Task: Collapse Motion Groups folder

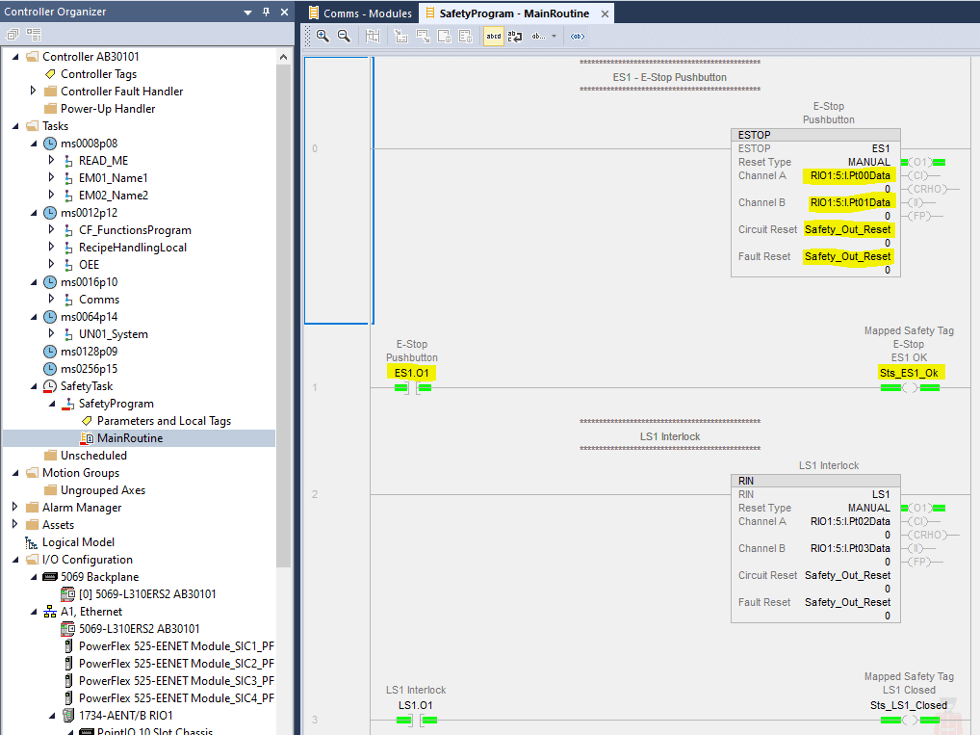Action: point(16,473)
